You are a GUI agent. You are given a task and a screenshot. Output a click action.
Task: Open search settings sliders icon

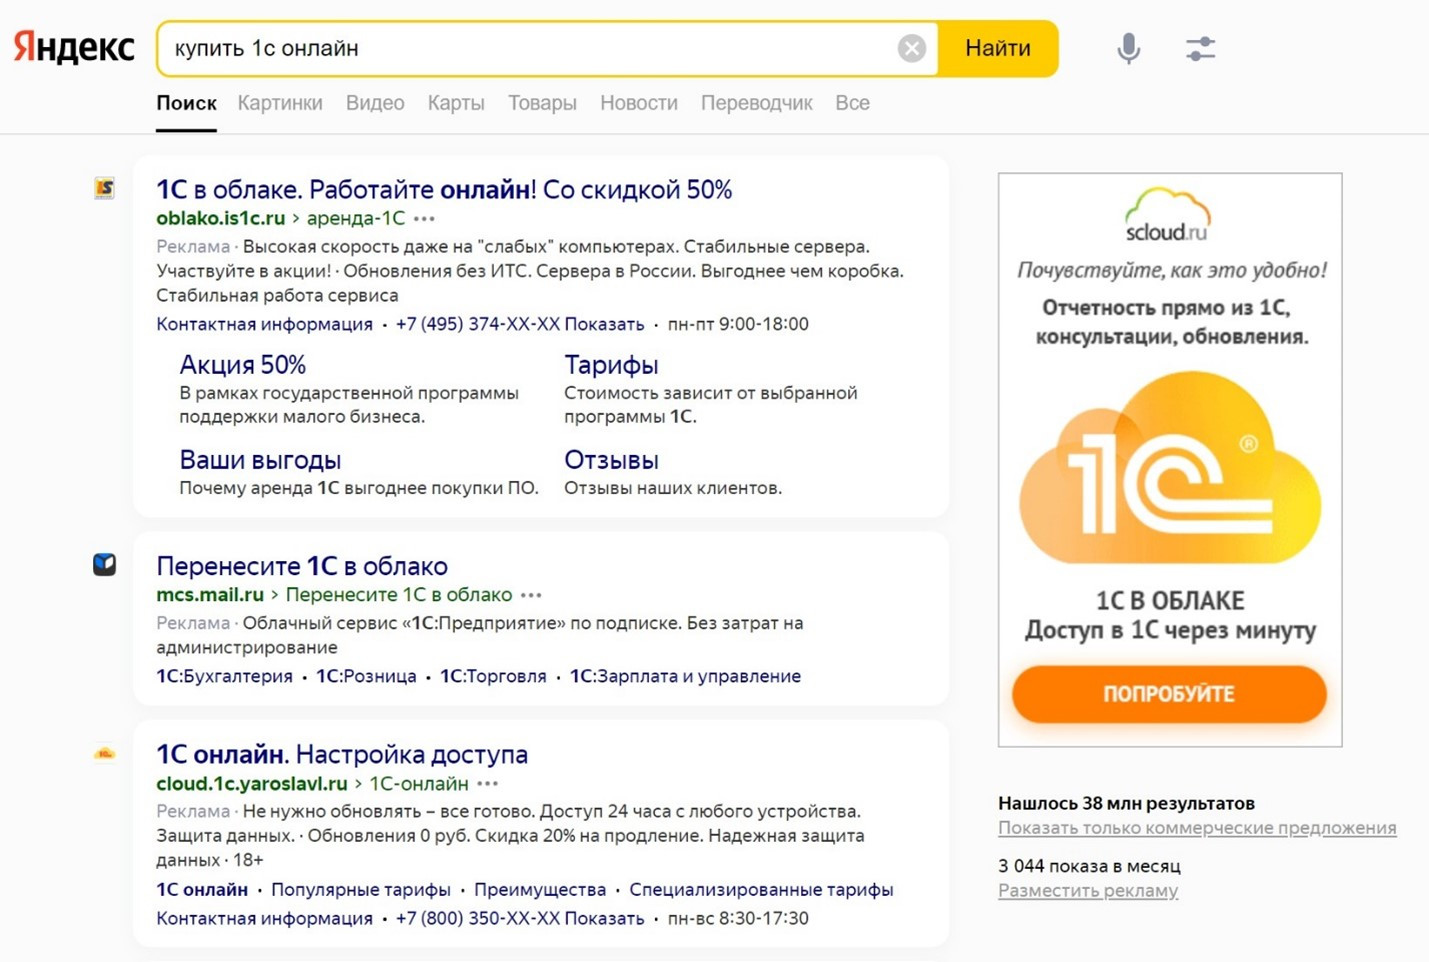coord(1200,48)
